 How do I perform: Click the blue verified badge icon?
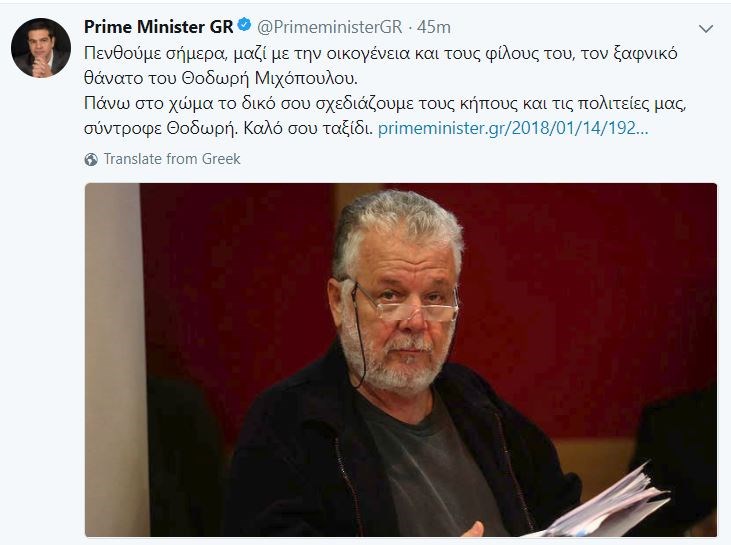click(x=245, y=24)
